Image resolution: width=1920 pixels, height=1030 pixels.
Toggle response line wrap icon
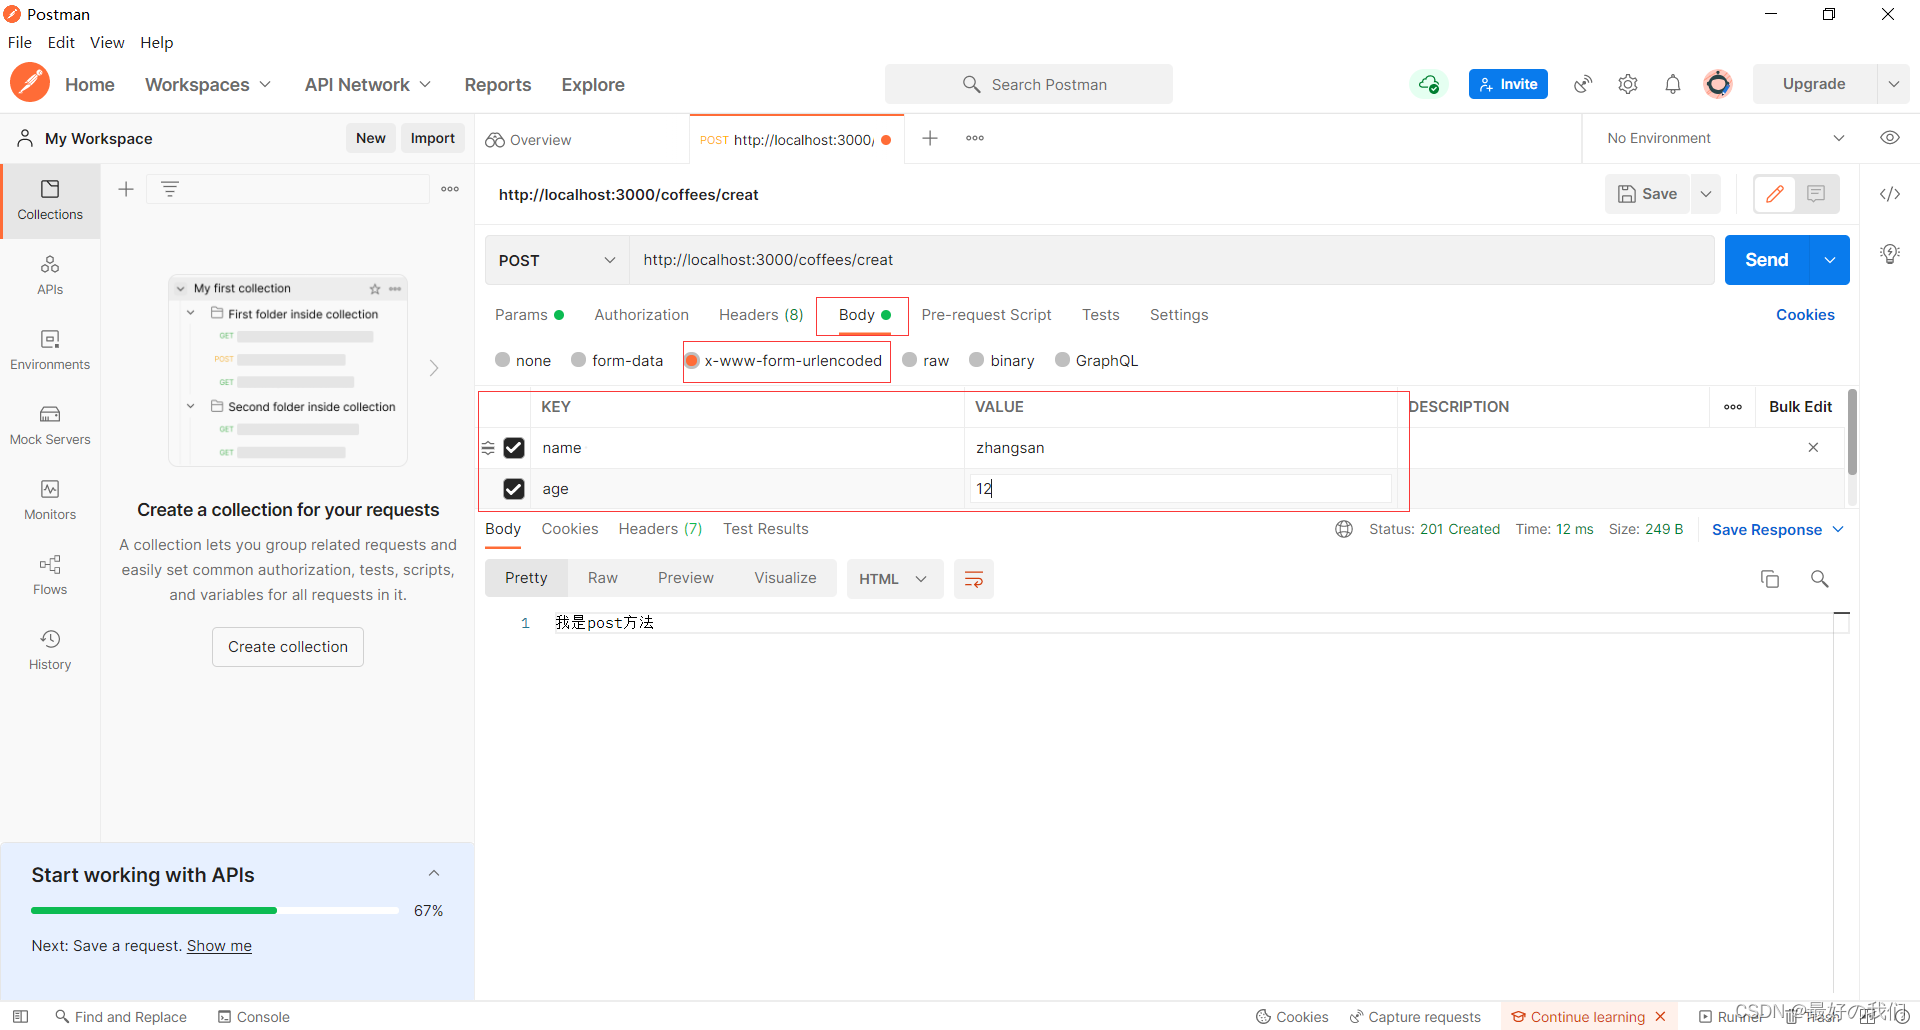coord(974,579)
